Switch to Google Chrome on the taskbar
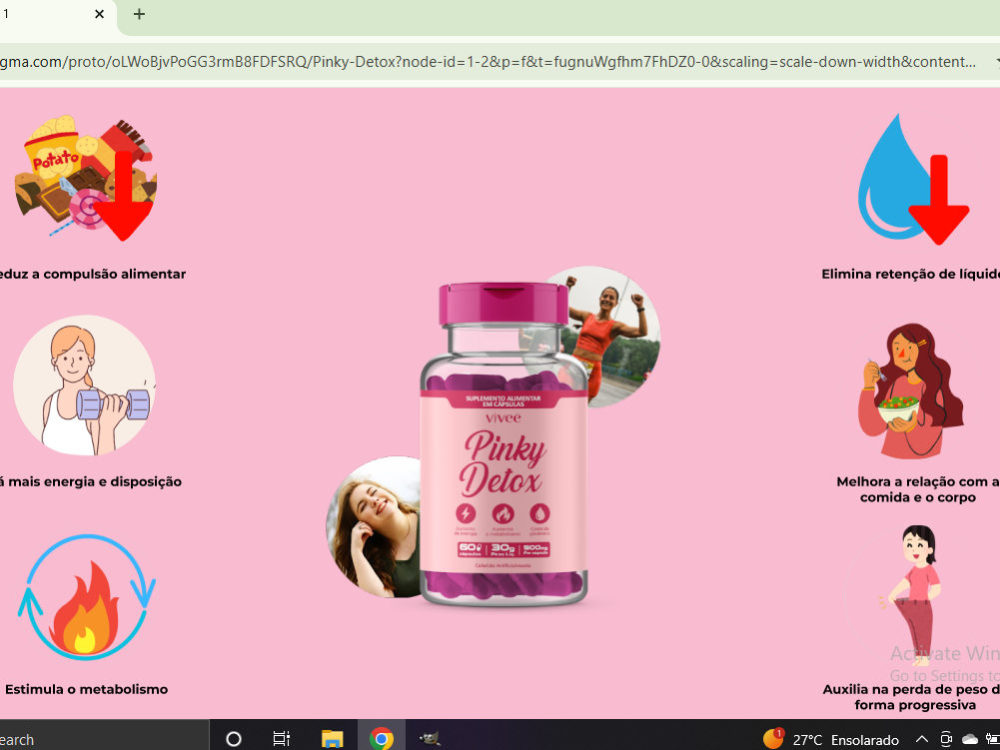Screen dimensions: 1000x750 381,739
